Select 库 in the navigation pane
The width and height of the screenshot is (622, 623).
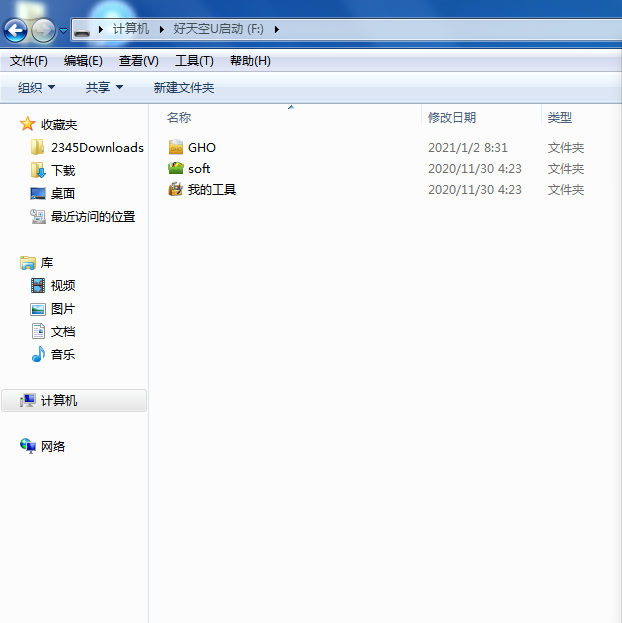click(x=47, y=263)
